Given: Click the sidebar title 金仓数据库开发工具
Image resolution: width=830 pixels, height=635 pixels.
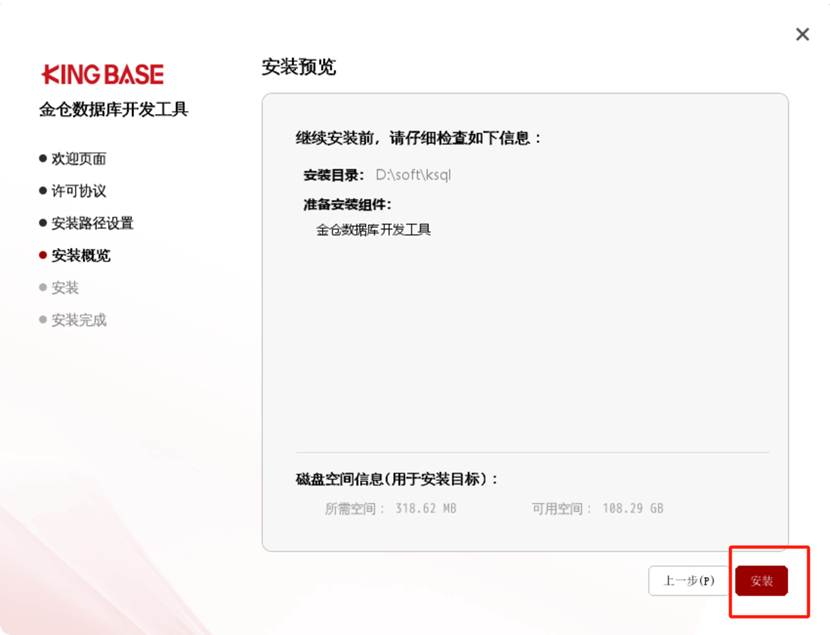Looking at the screenshot, I should pos(114,109).
